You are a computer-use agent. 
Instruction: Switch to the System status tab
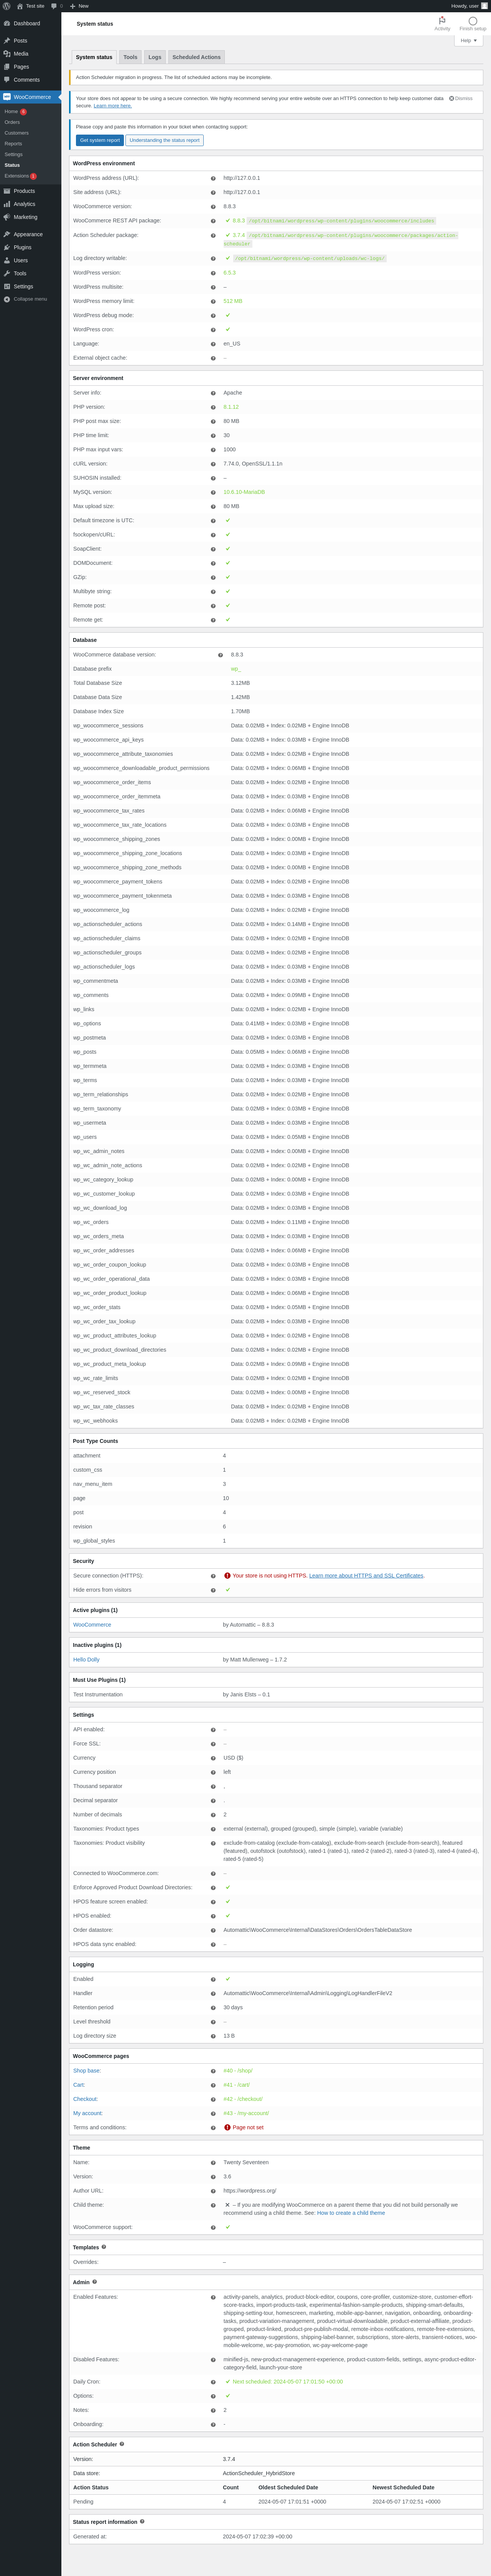click(94, 57)
